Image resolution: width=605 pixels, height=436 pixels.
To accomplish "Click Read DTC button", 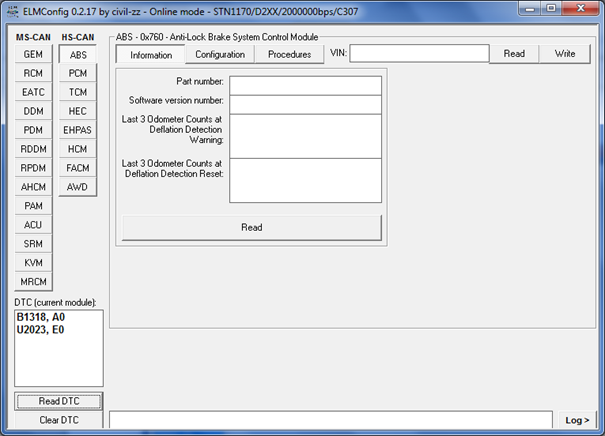I will [58, 401].
